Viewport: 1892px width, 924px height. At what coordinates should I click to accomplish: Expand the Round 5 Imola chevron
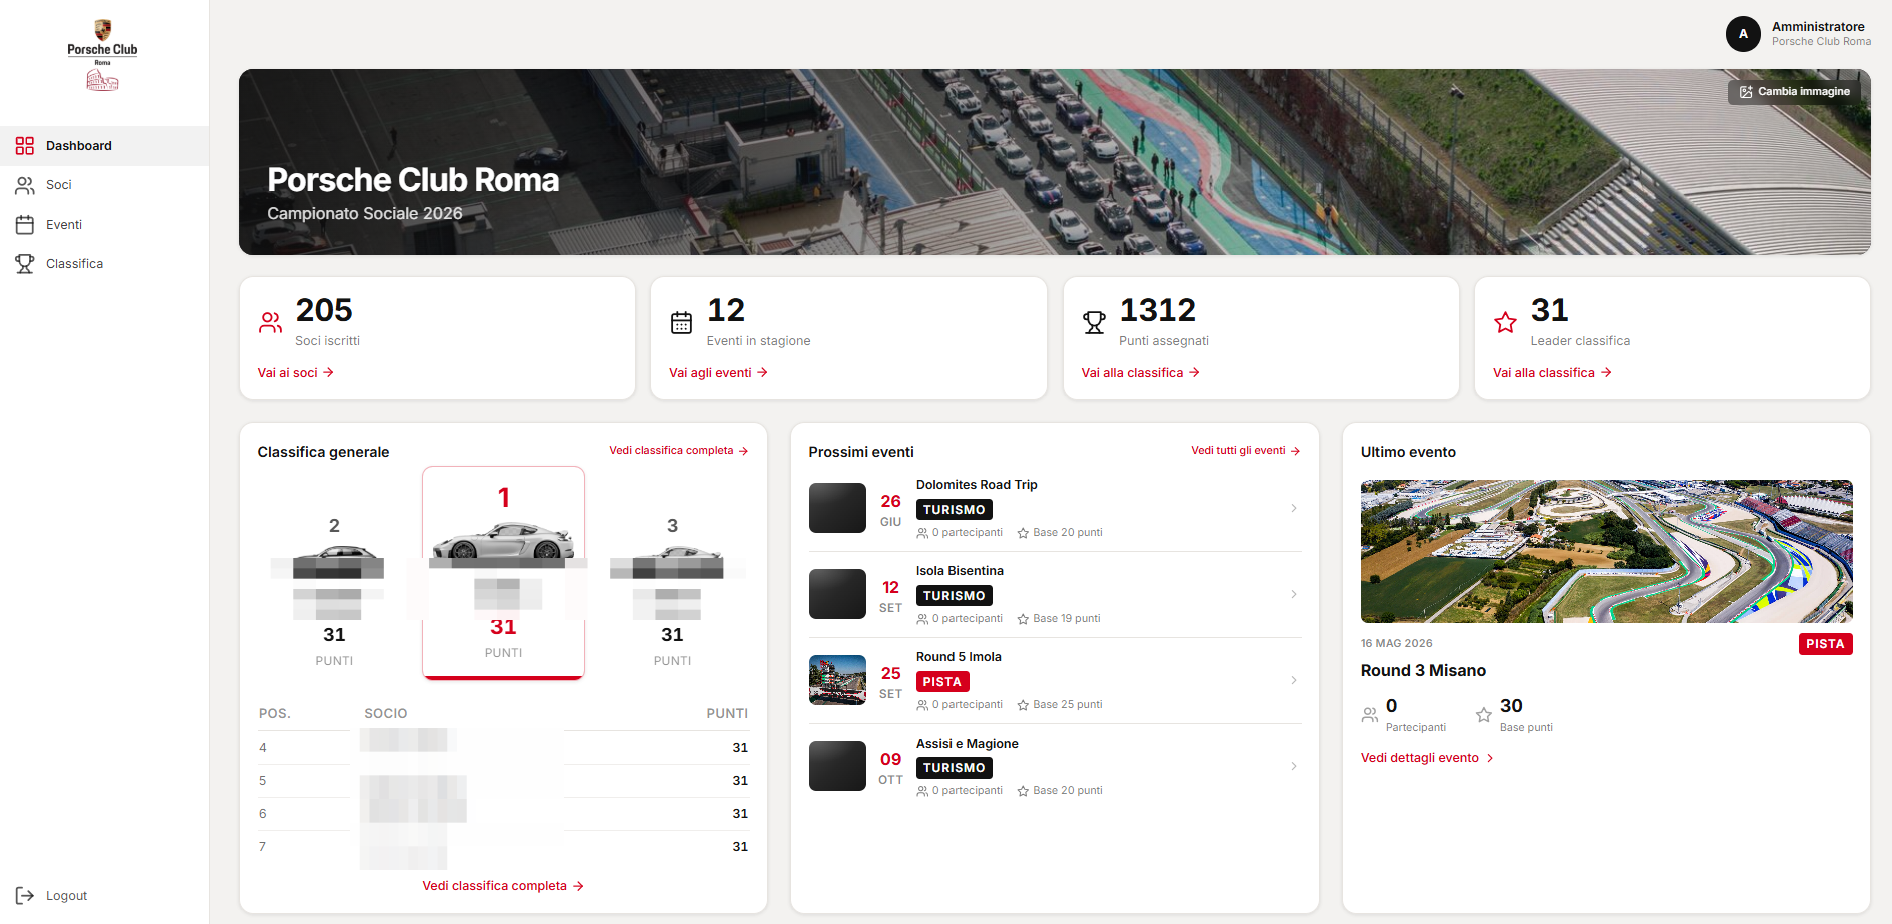[1294, 680]
